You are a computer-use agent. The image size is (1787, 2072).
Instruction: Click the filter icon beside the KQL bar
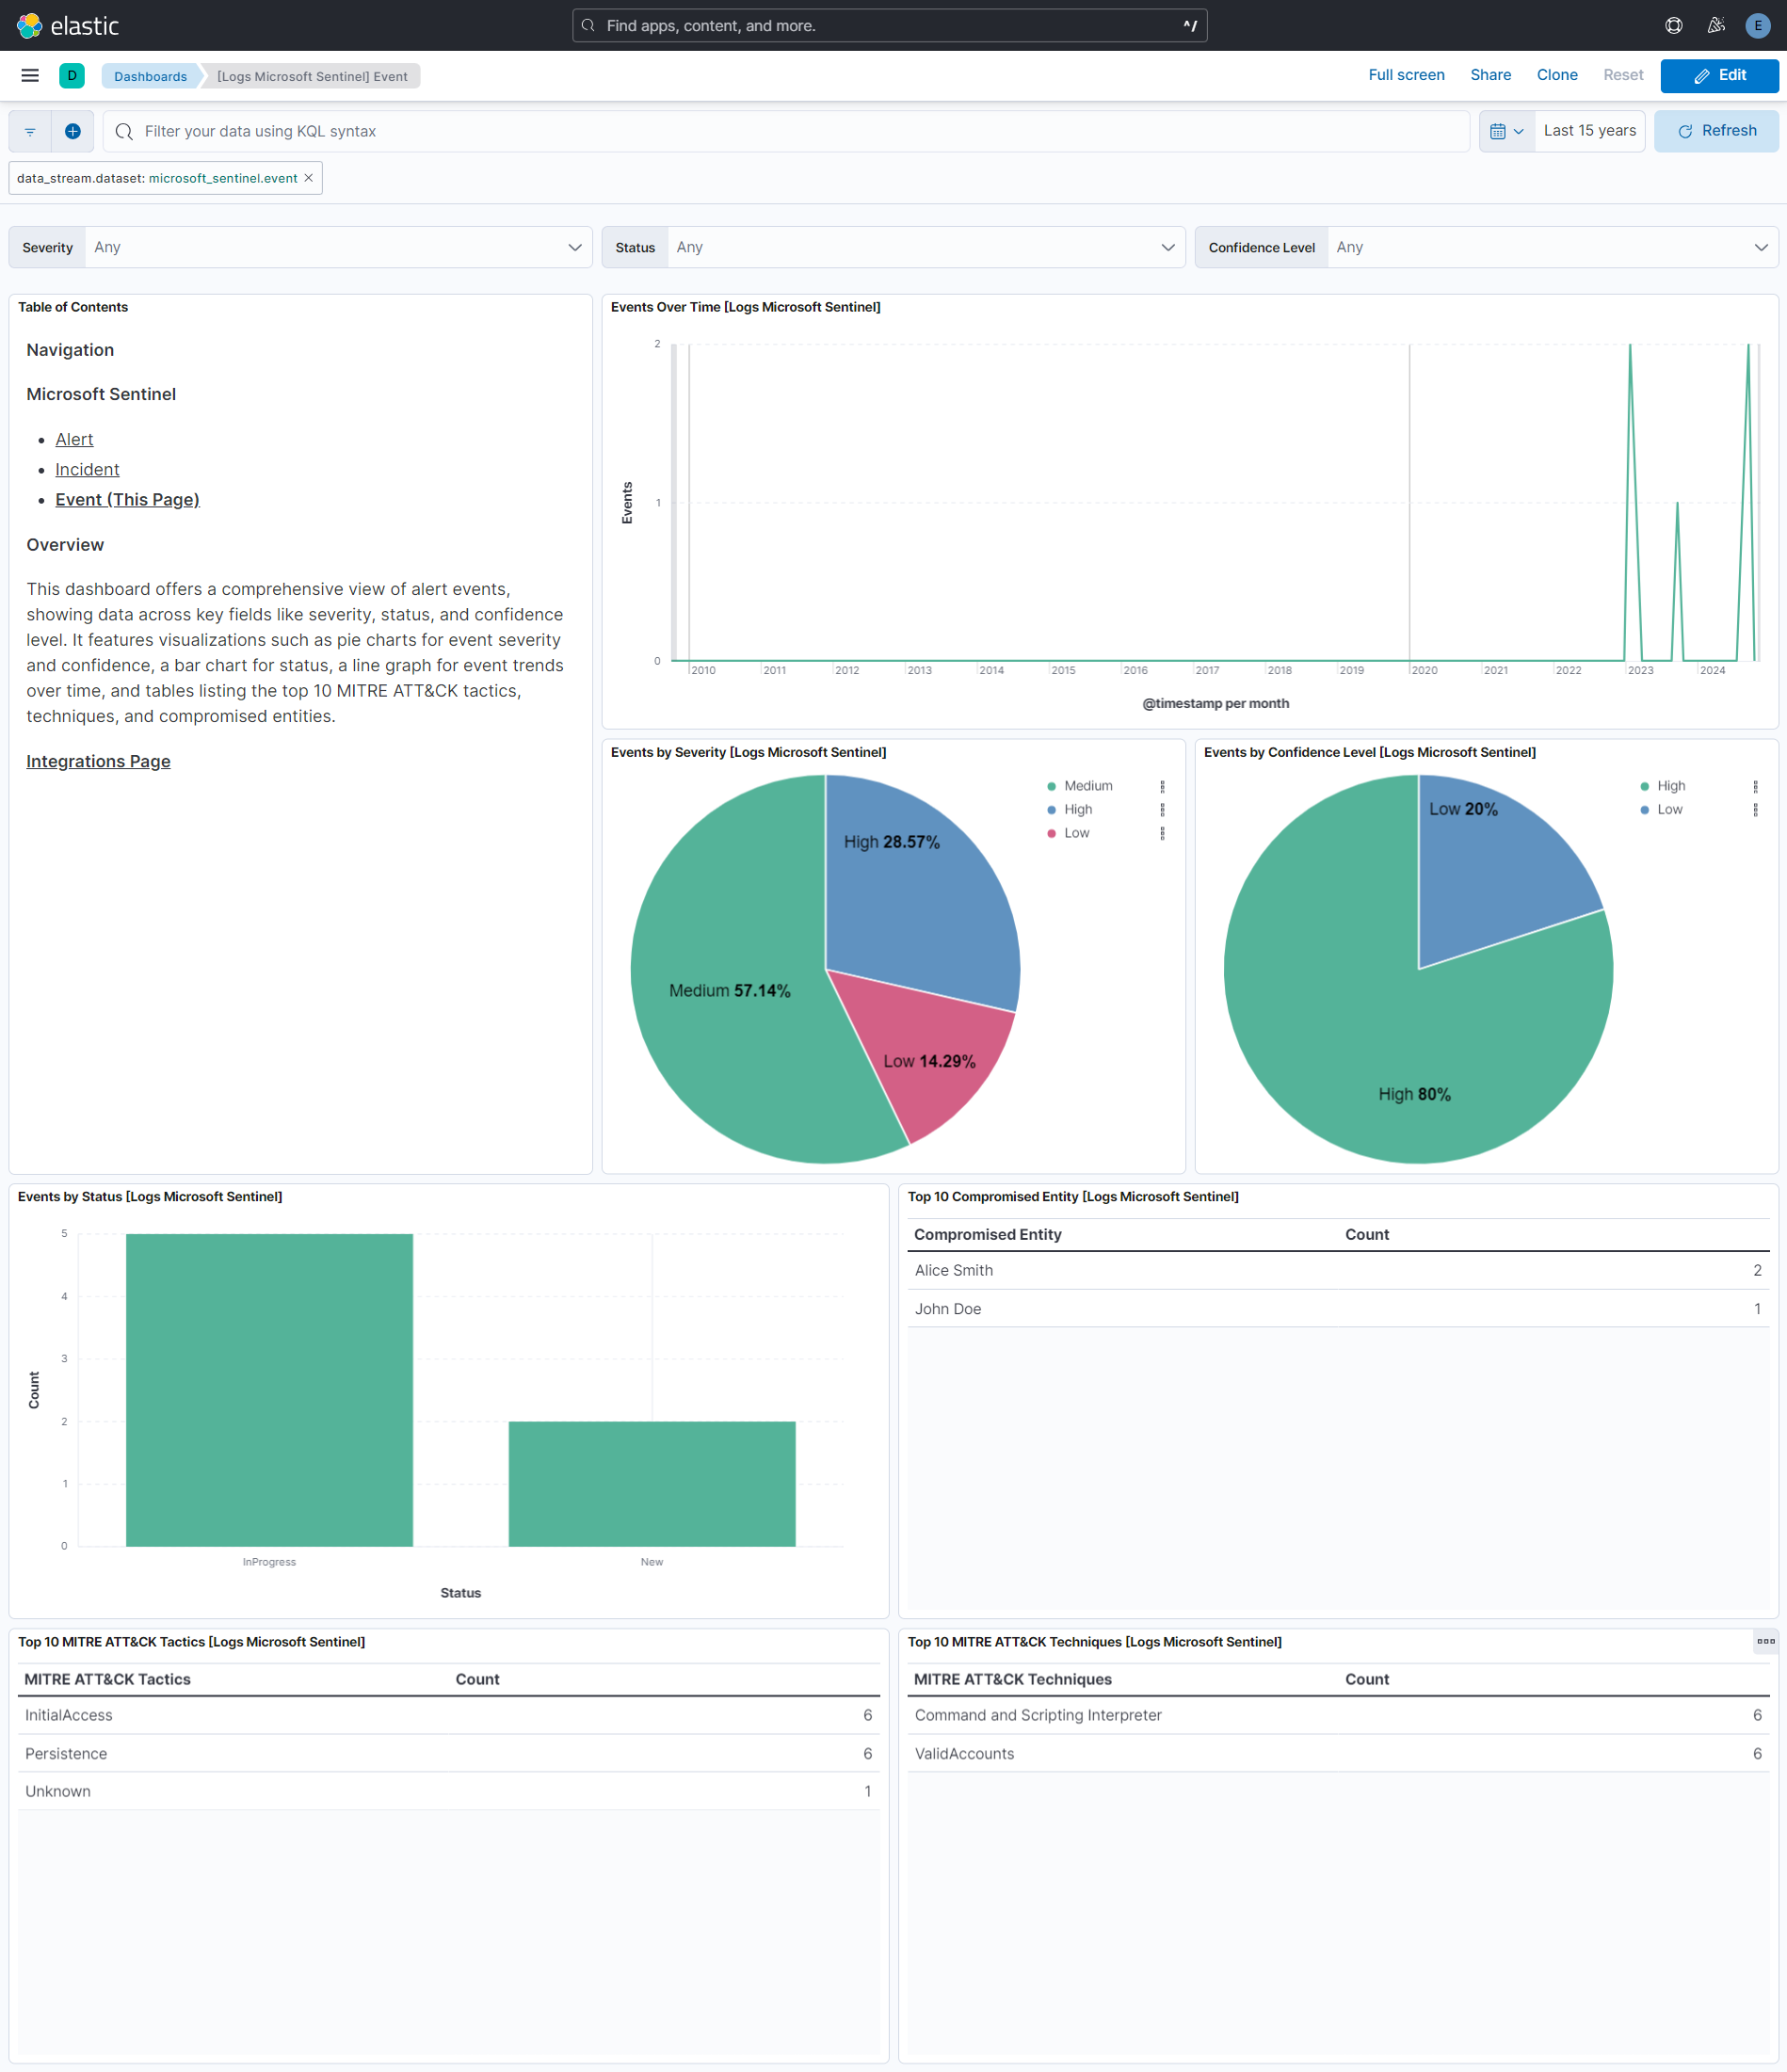(x=29, y=131)
